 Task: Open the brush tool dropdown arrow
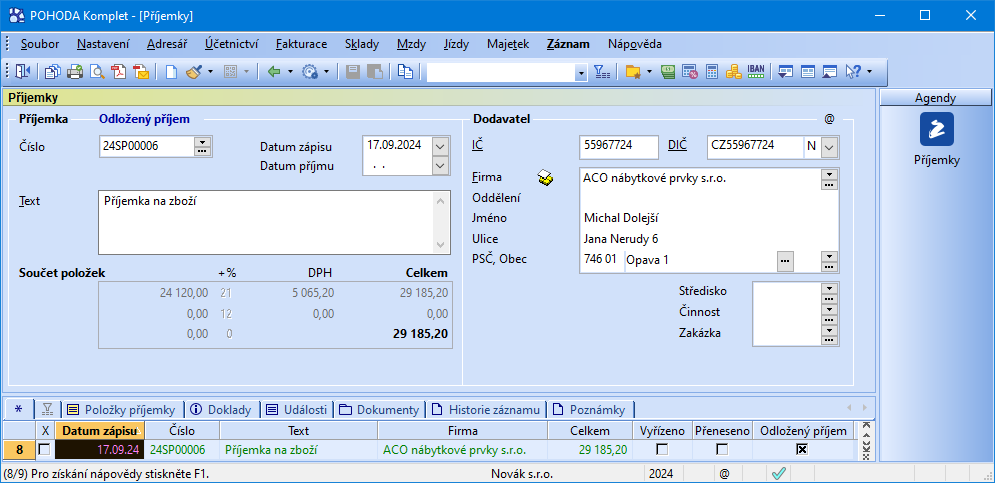(210, 72)
